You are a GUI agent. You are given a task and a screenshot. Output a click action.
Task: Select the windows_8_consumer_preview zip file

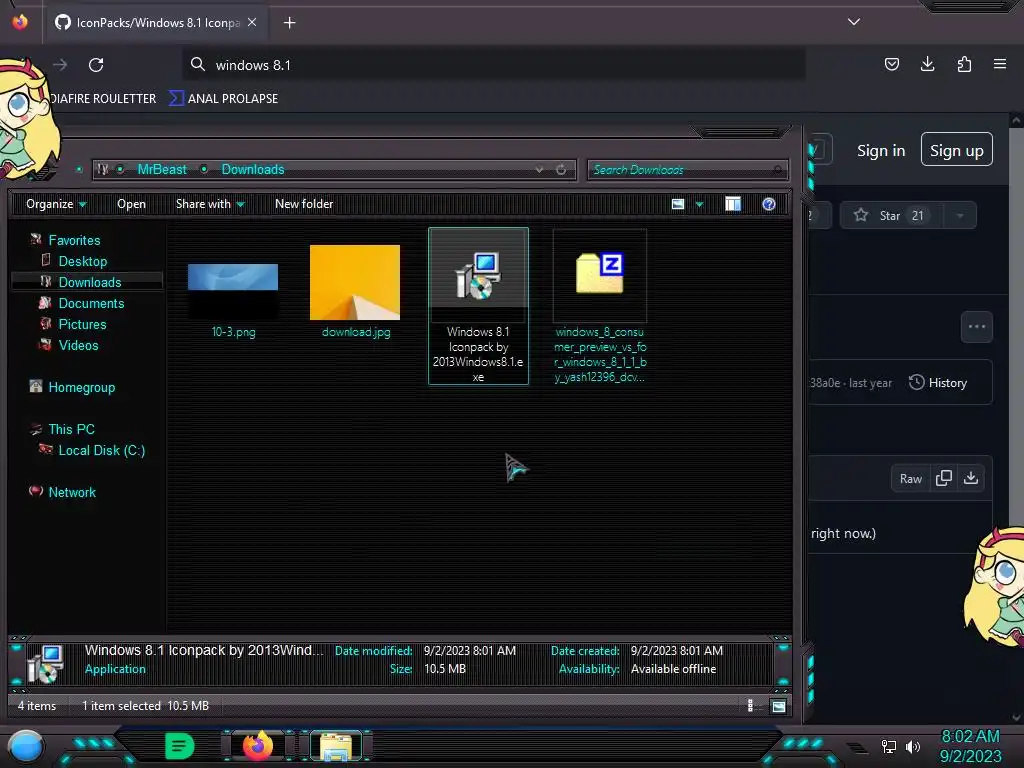600,306
